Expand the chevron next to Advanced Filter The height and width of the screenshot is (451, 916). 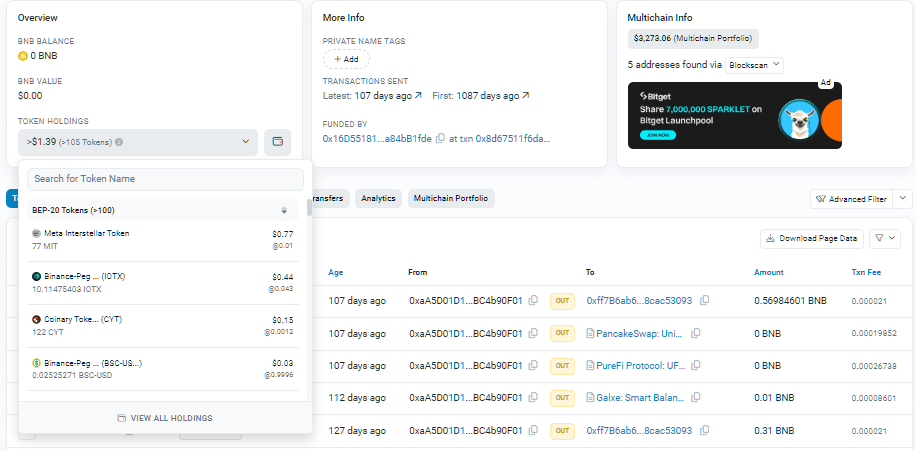(902, 199)
